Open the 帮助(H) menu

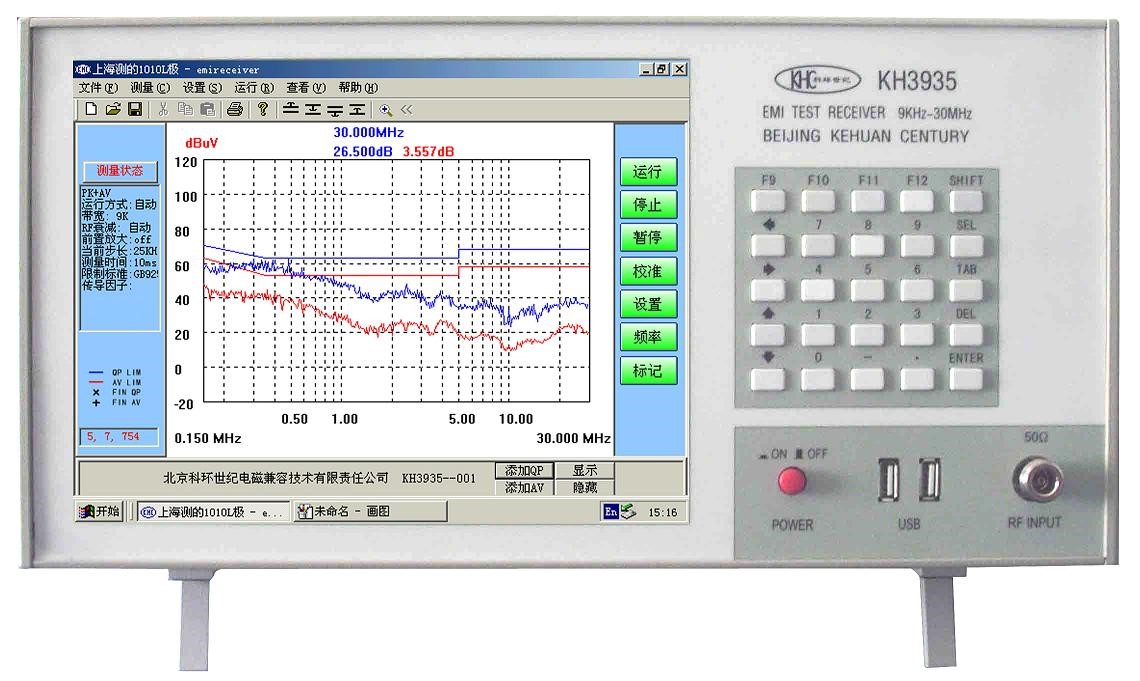coord(358,88)
